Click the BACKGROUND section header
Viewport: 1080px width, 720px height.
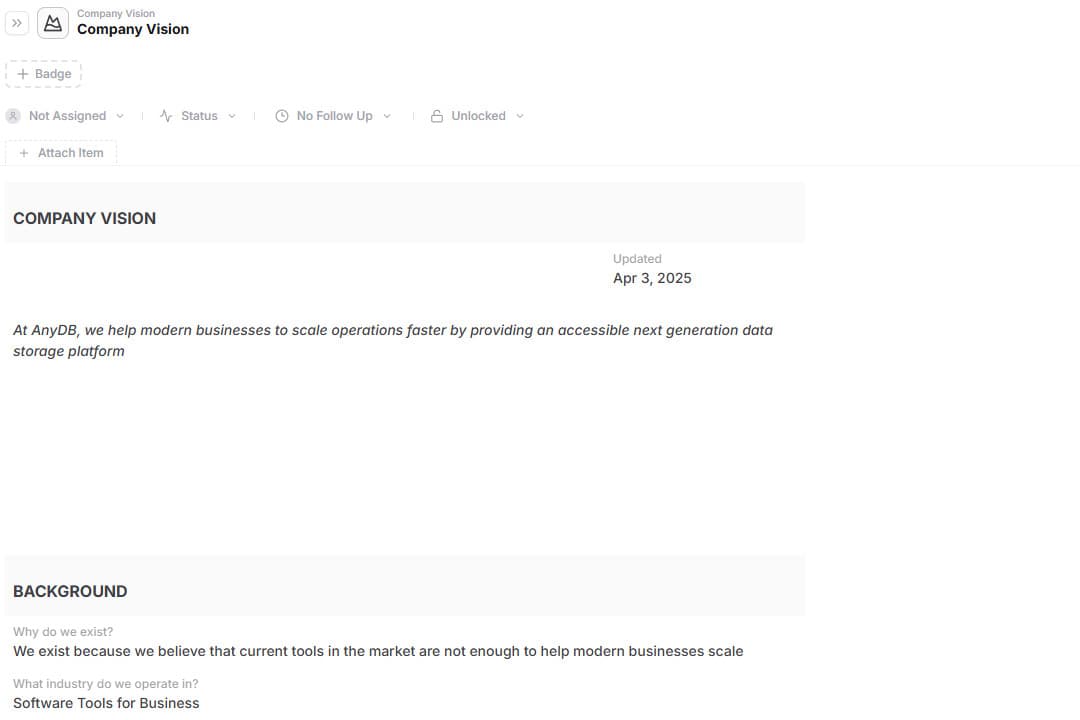point(70,591)
